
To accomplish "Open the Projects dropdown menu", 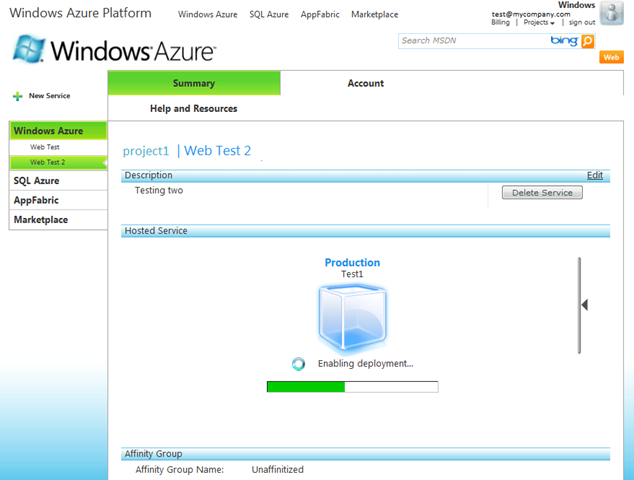I will click(x=539, y=23).
